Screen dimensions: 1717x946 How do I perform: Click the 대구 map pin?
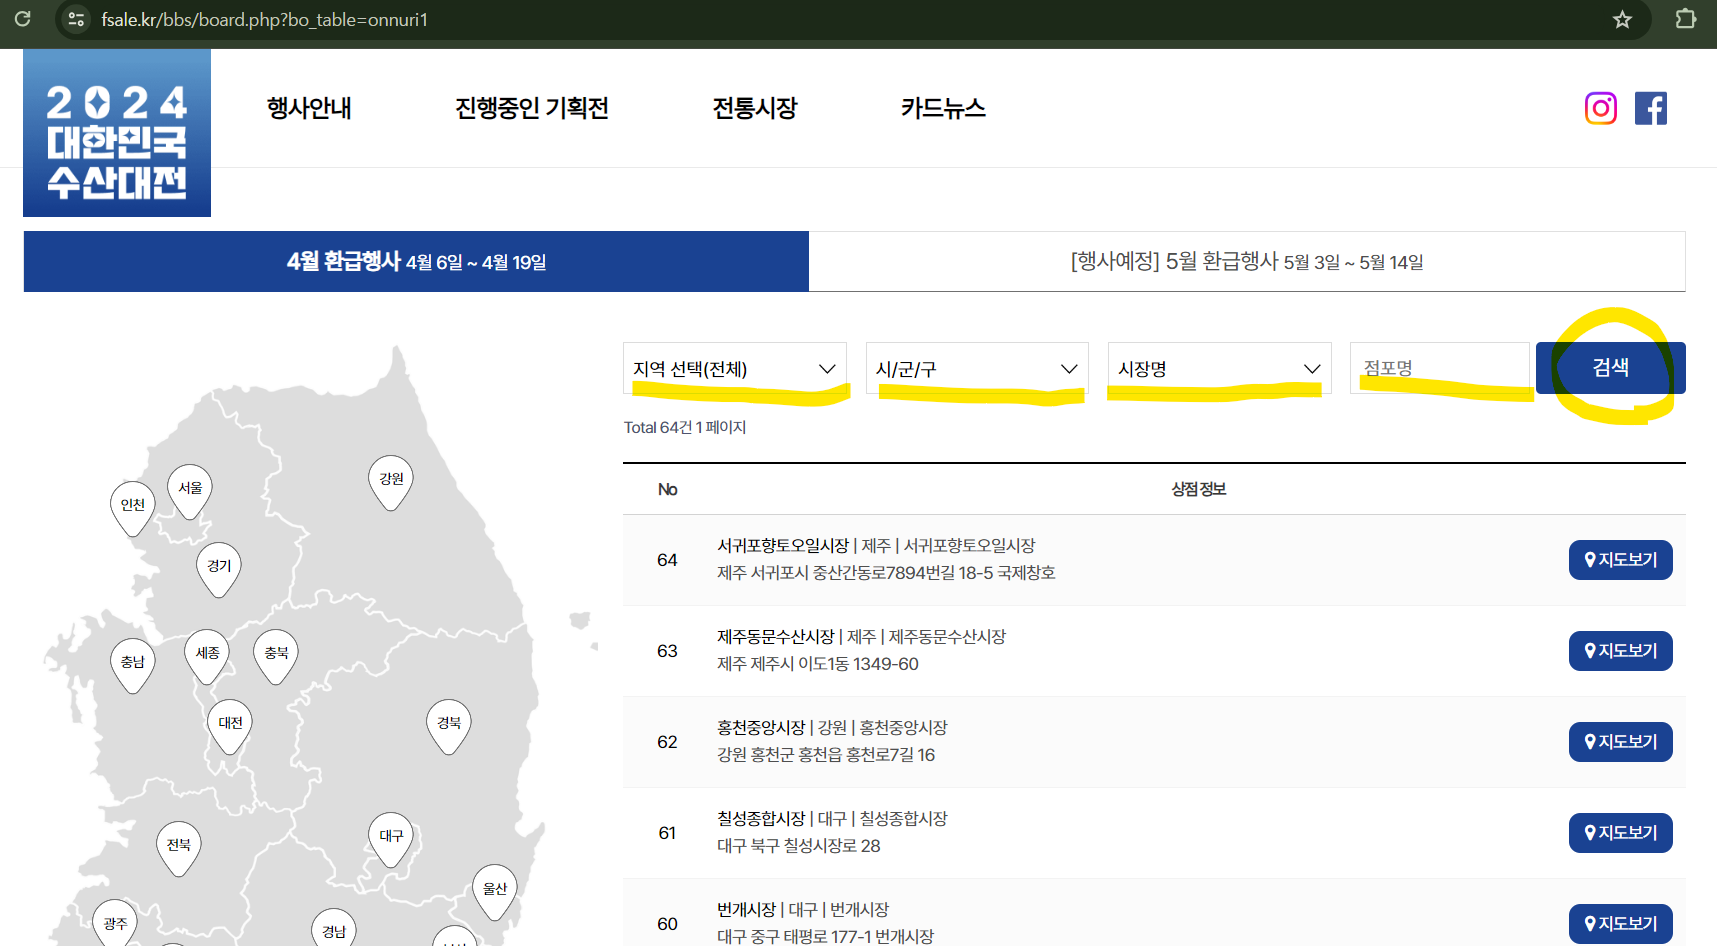click(x=390, y=834)
